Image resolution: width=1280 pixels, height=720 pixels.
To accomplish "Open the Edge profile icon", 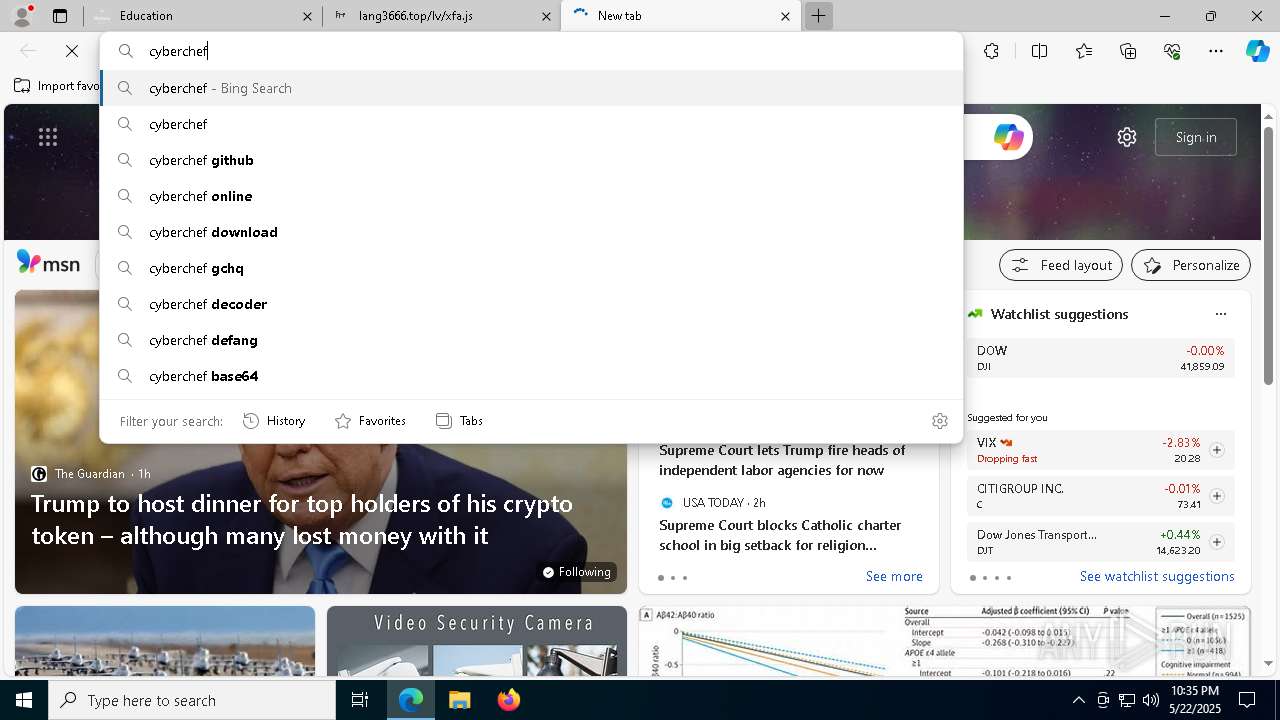I will [x=24, y=15].
